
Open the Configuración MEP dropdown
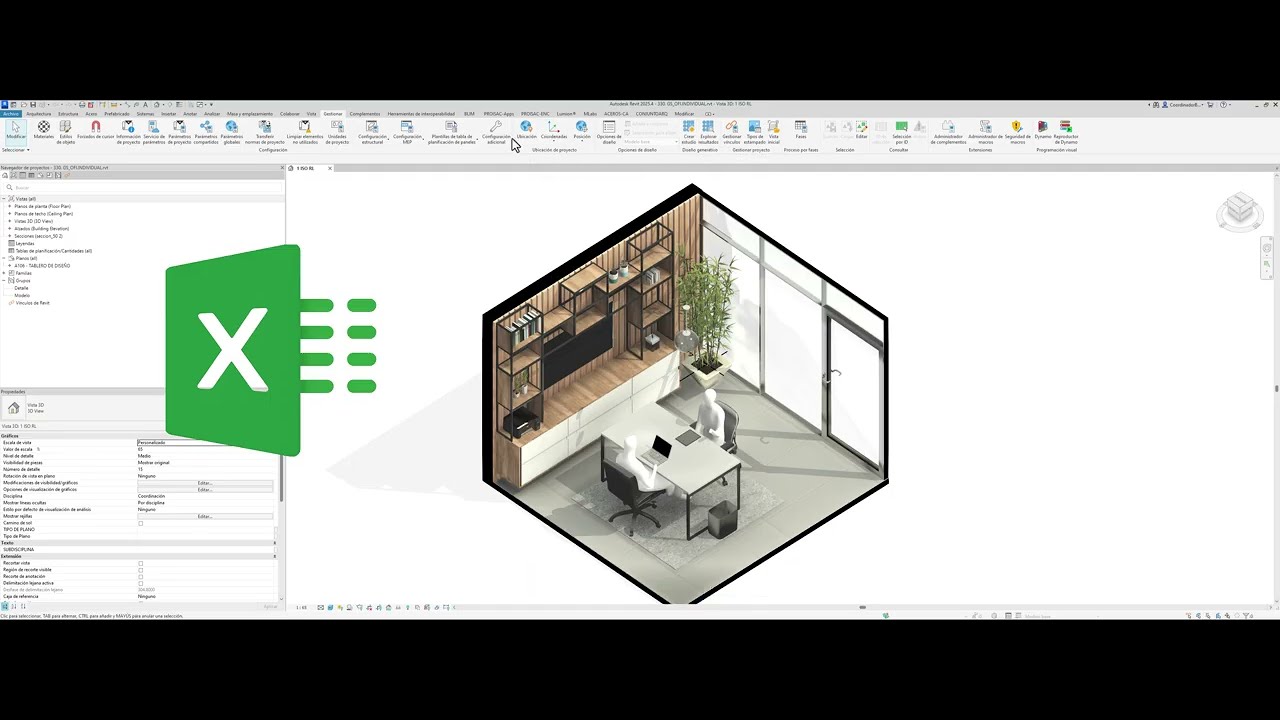407,132
